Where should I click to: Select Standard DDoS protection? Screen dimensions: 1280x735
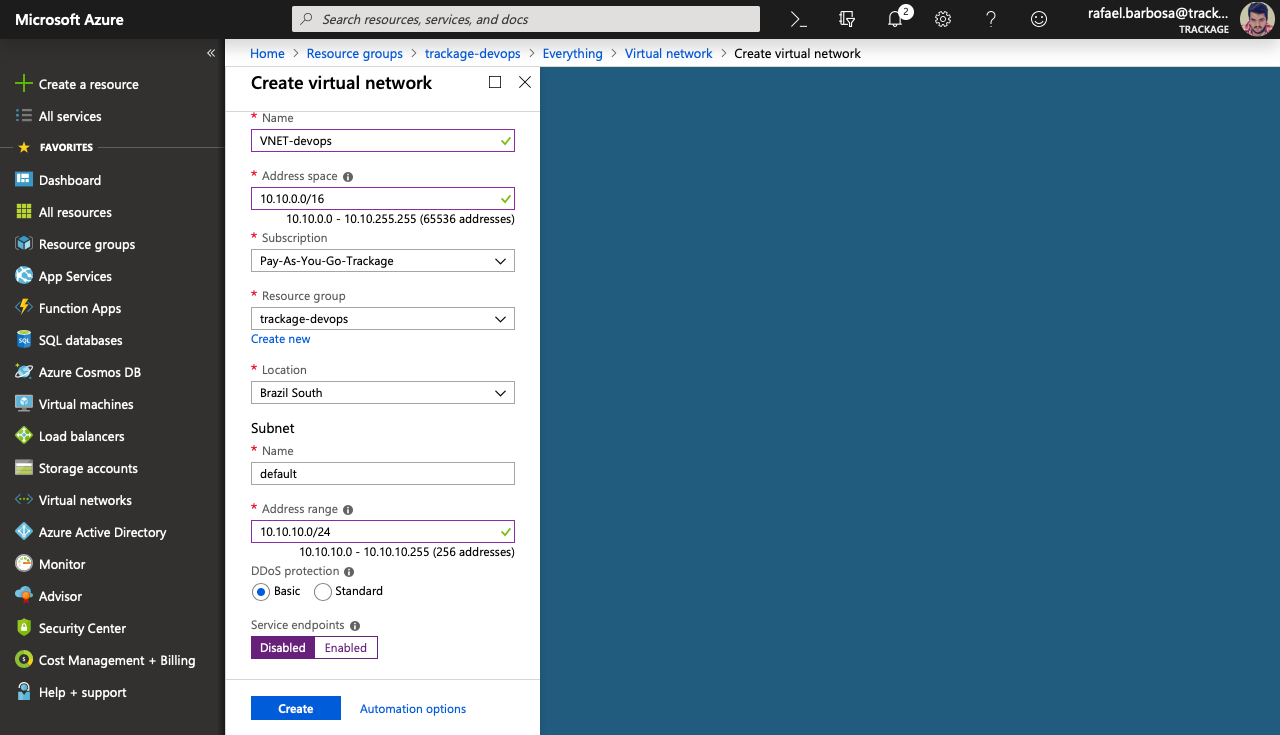coord(323,591)
